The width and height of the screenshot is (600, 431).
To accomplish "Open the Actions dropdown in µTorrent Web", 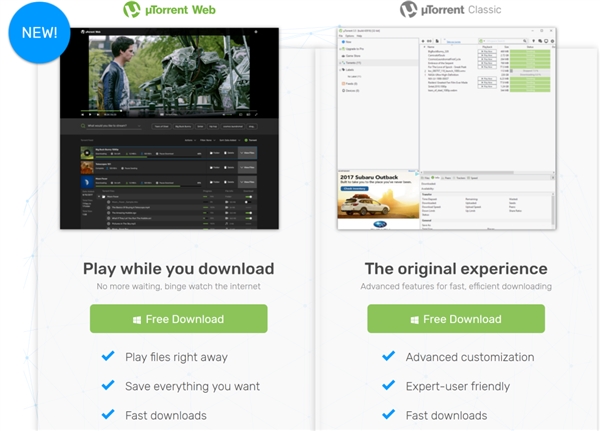I will 191,140.
